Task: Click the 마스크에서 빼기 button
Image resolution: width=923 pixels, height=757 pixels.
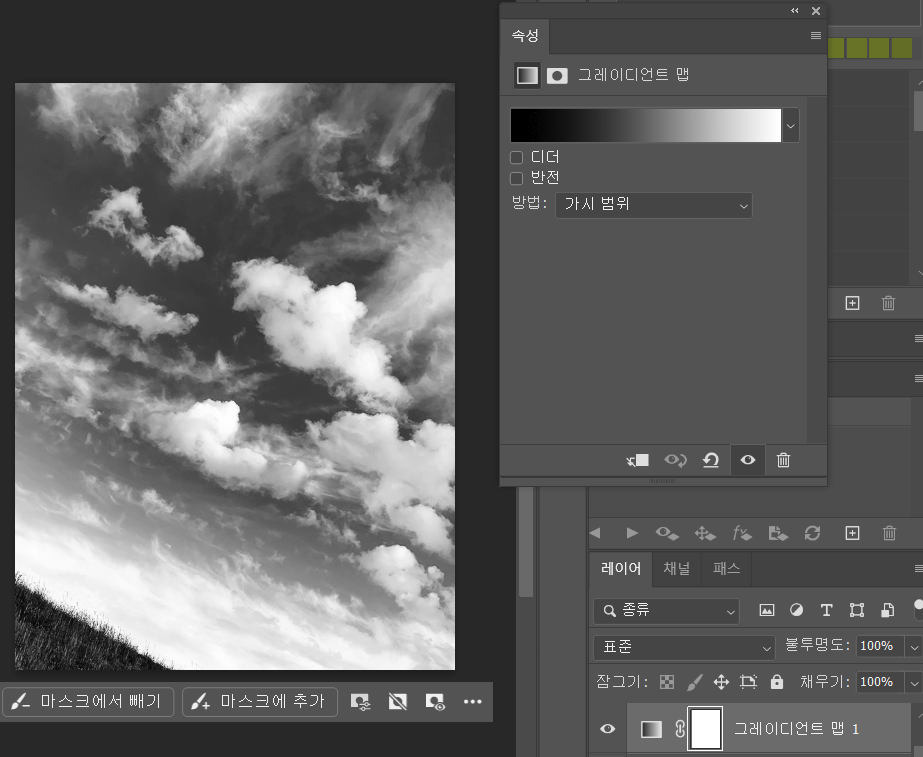Action: click(x=88, y=702)
